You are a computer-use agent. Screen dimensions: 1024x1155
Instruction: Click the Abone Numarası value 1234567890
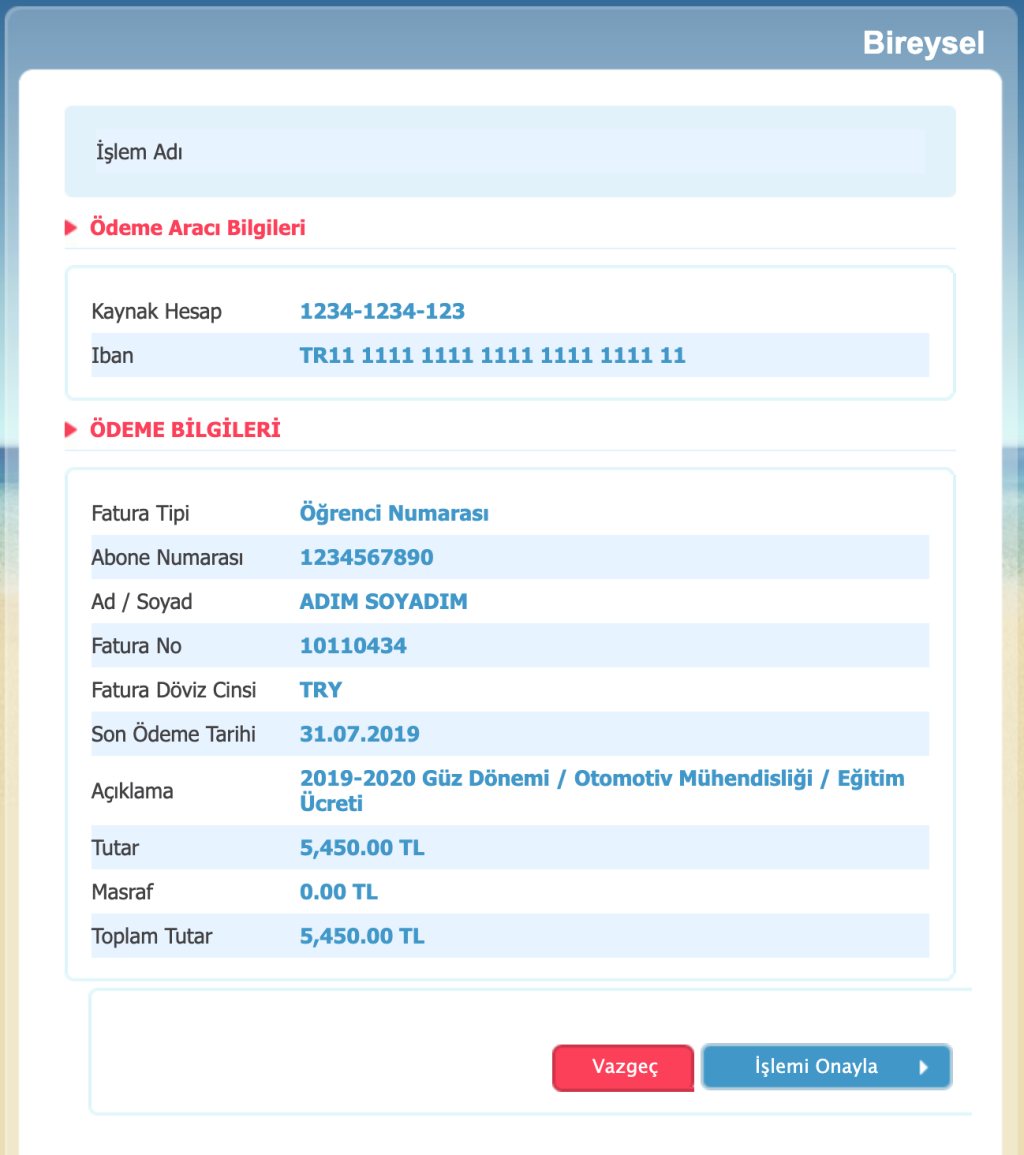tap(366, 558)
